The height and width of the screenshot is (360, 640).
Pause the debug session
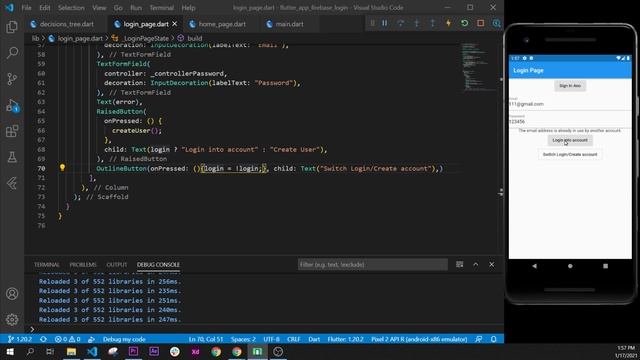pos(384,23)
